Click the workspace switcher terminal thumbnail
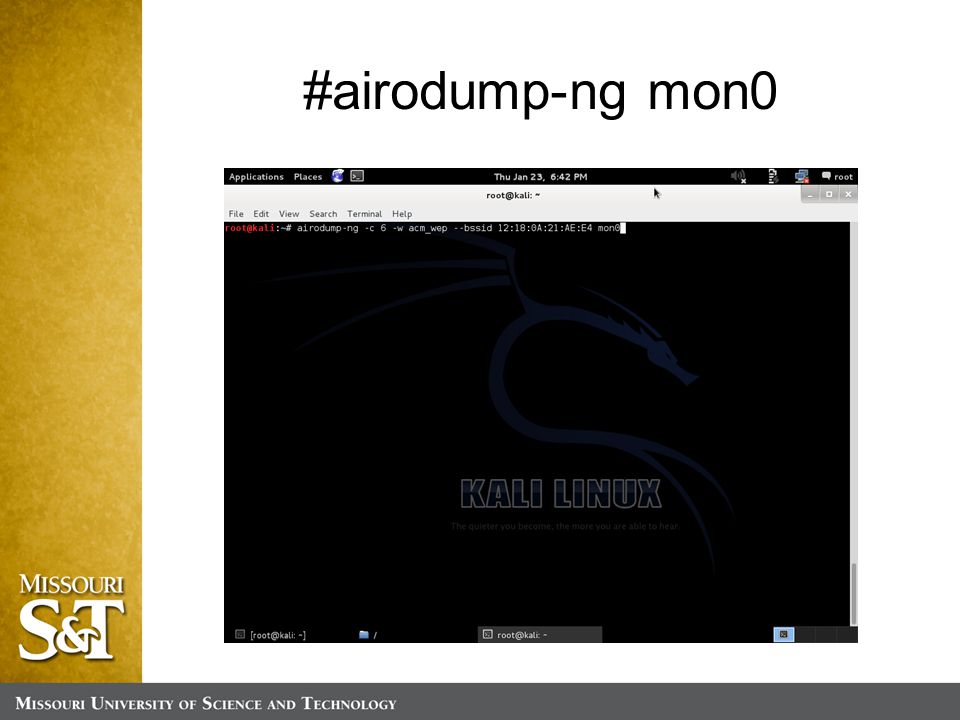 coord(784,634)
